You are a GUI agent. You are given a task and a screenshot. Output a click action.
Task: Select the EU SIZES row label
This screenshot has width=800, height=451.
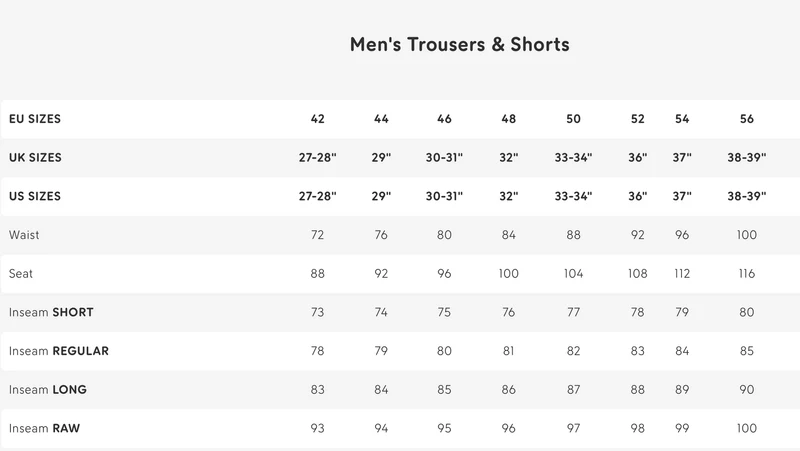click(35, 119)
